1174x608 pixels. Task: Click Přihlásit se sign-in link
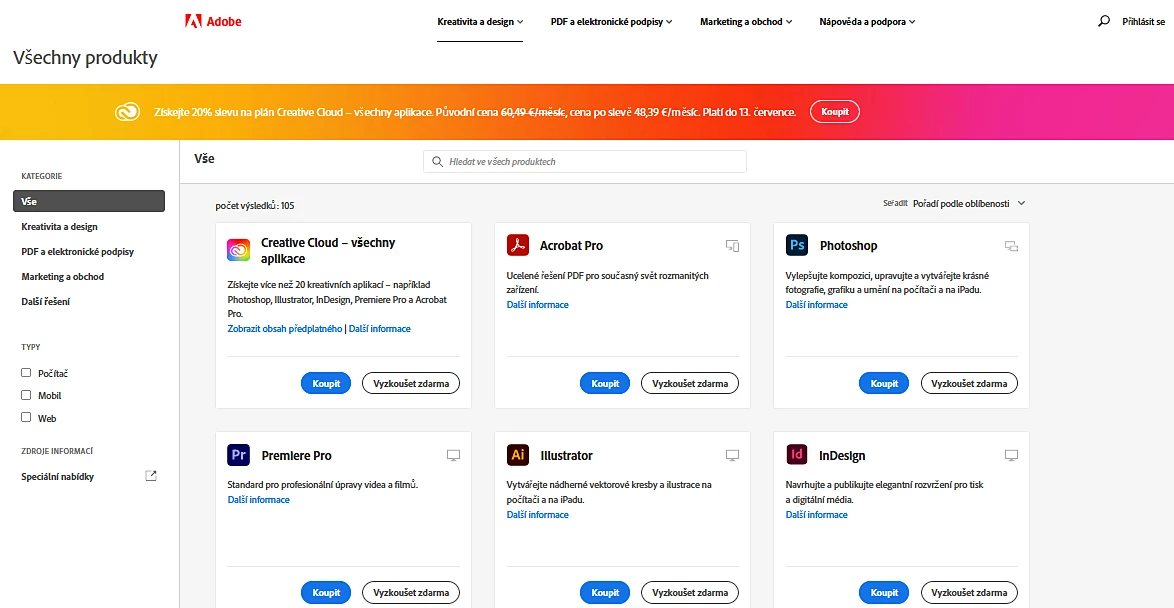point(1143,21)
